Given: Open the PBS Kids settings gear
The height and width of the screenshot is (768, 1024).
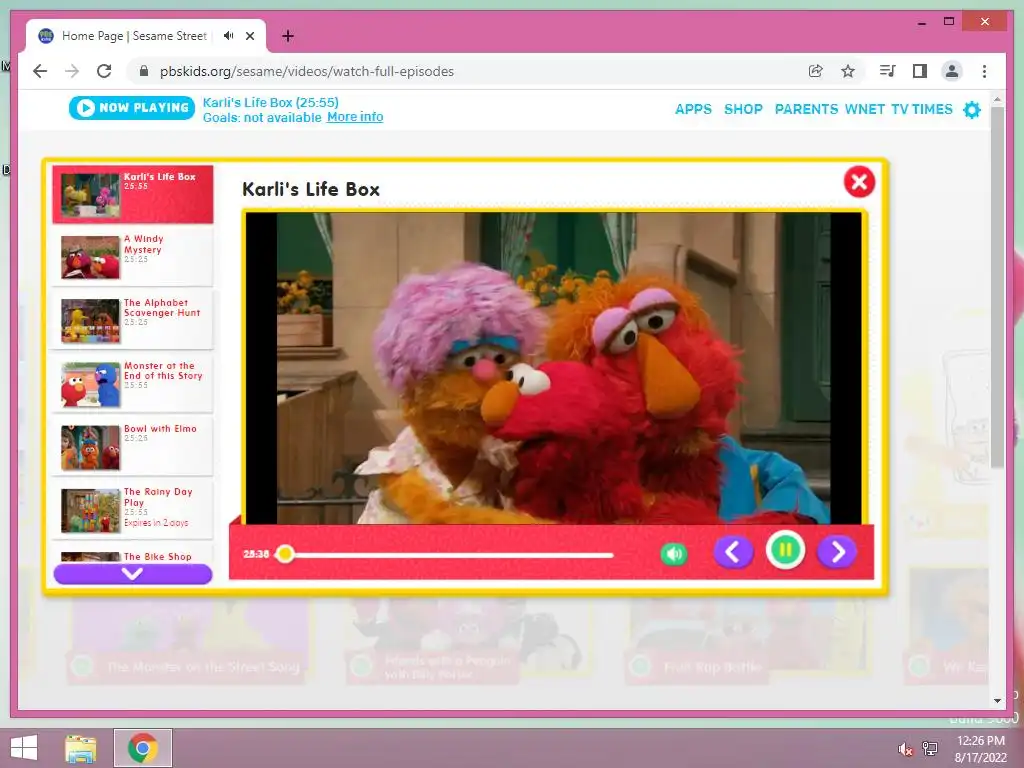Looking at the screenshot, I should pyautogui.click(x=972, y=109).
